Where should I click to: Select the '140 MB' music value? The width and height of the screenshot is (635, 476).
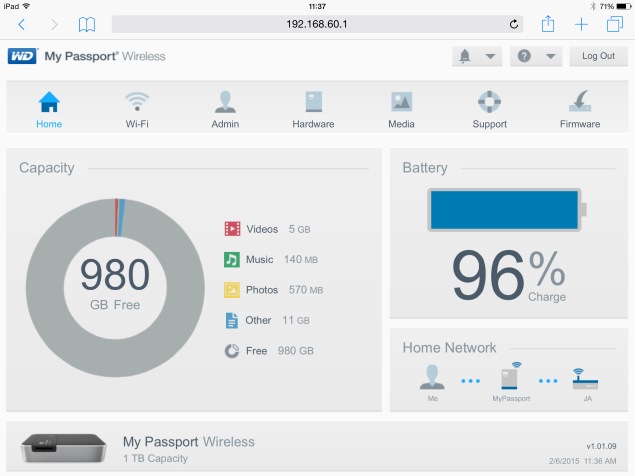[301, 259]
